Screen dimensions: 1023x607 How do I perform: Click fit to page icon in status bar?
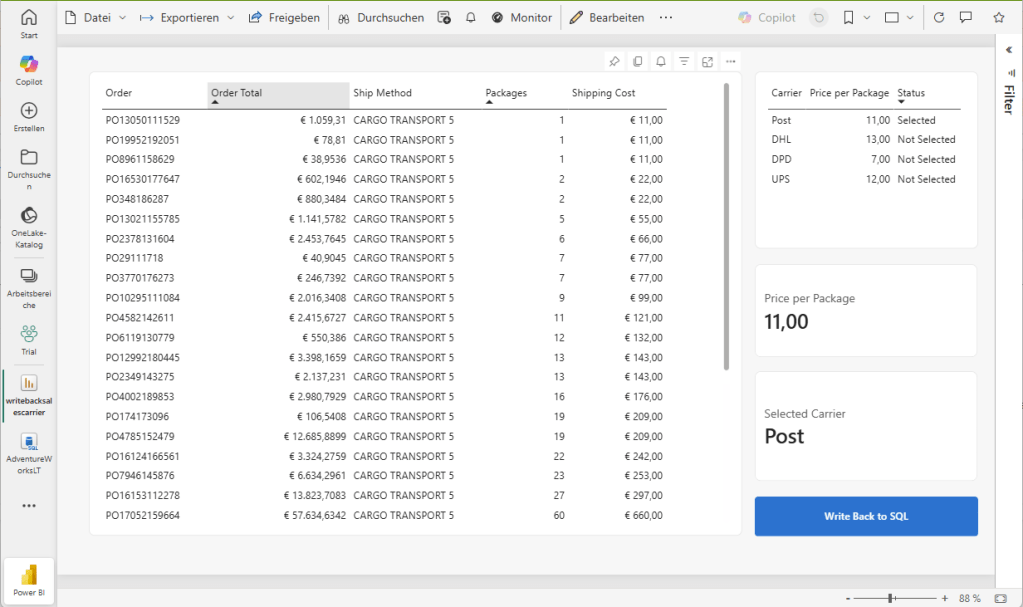coord(1003,598)
